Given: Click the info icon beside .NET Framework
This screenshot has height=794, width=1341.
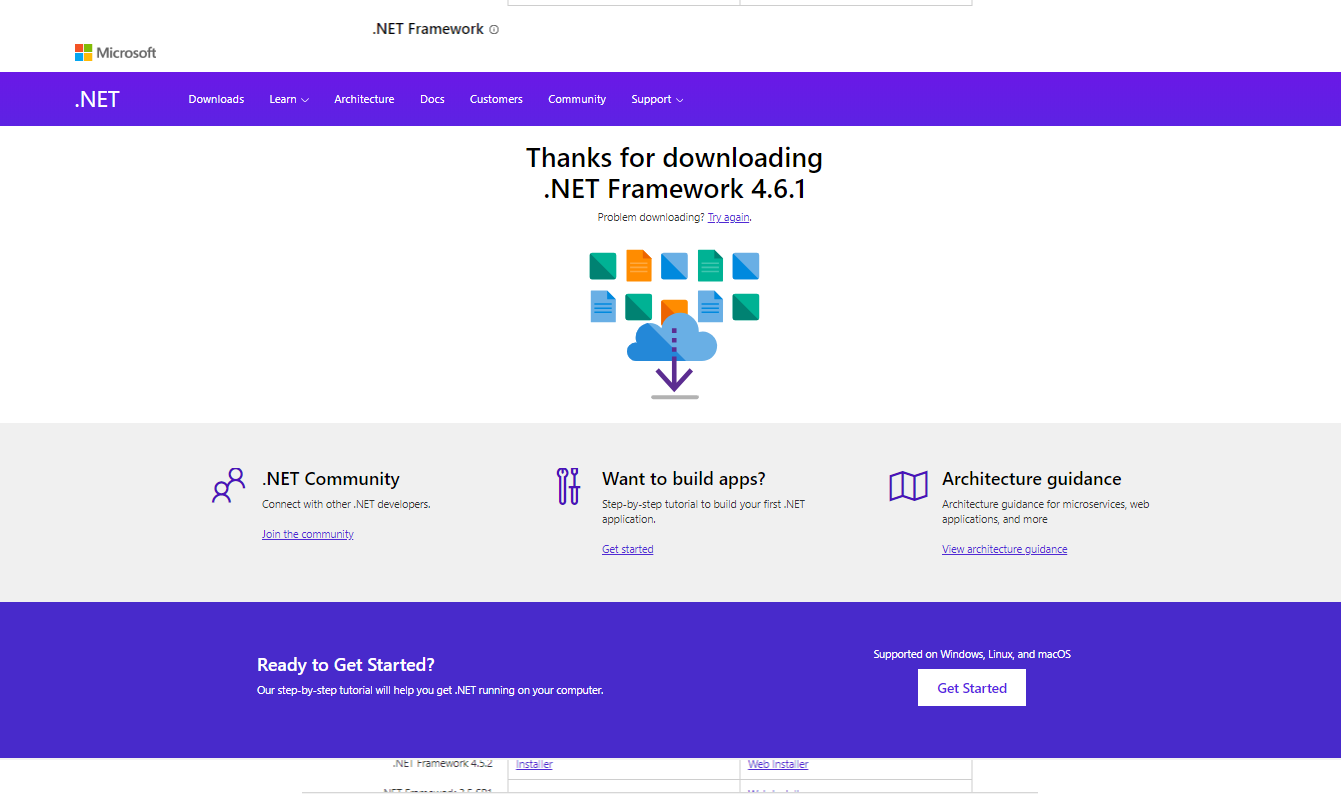Looking at the screenshot, I should click(x=494, y=30).
